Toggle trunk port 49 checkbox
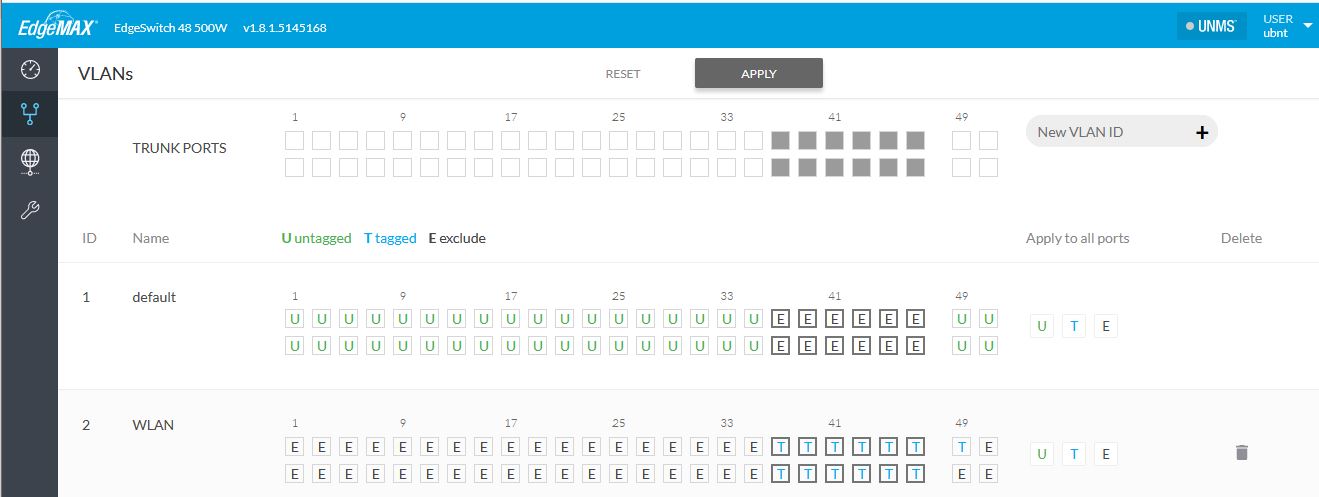The height and width of the screenshot is (497, 1319). click(961, 140)
